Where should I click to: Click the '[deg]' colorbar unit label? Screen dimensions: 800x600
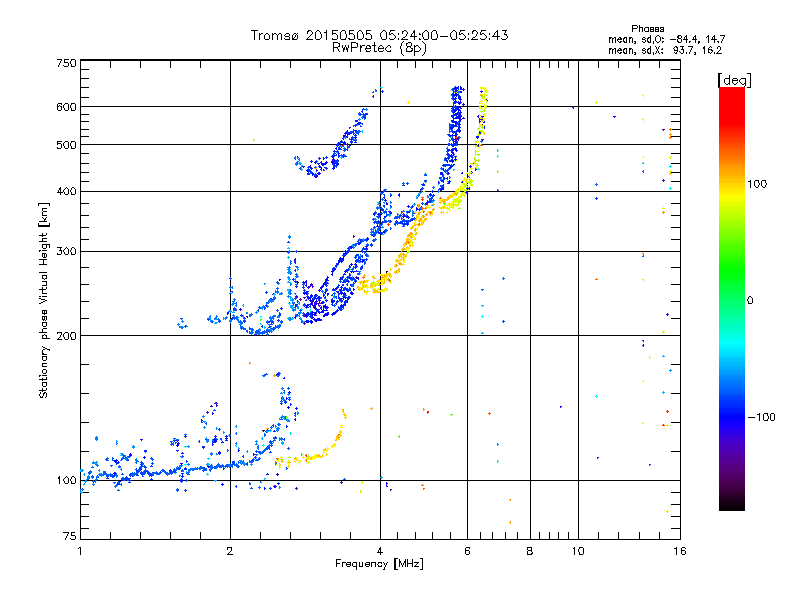coord(734,80)
